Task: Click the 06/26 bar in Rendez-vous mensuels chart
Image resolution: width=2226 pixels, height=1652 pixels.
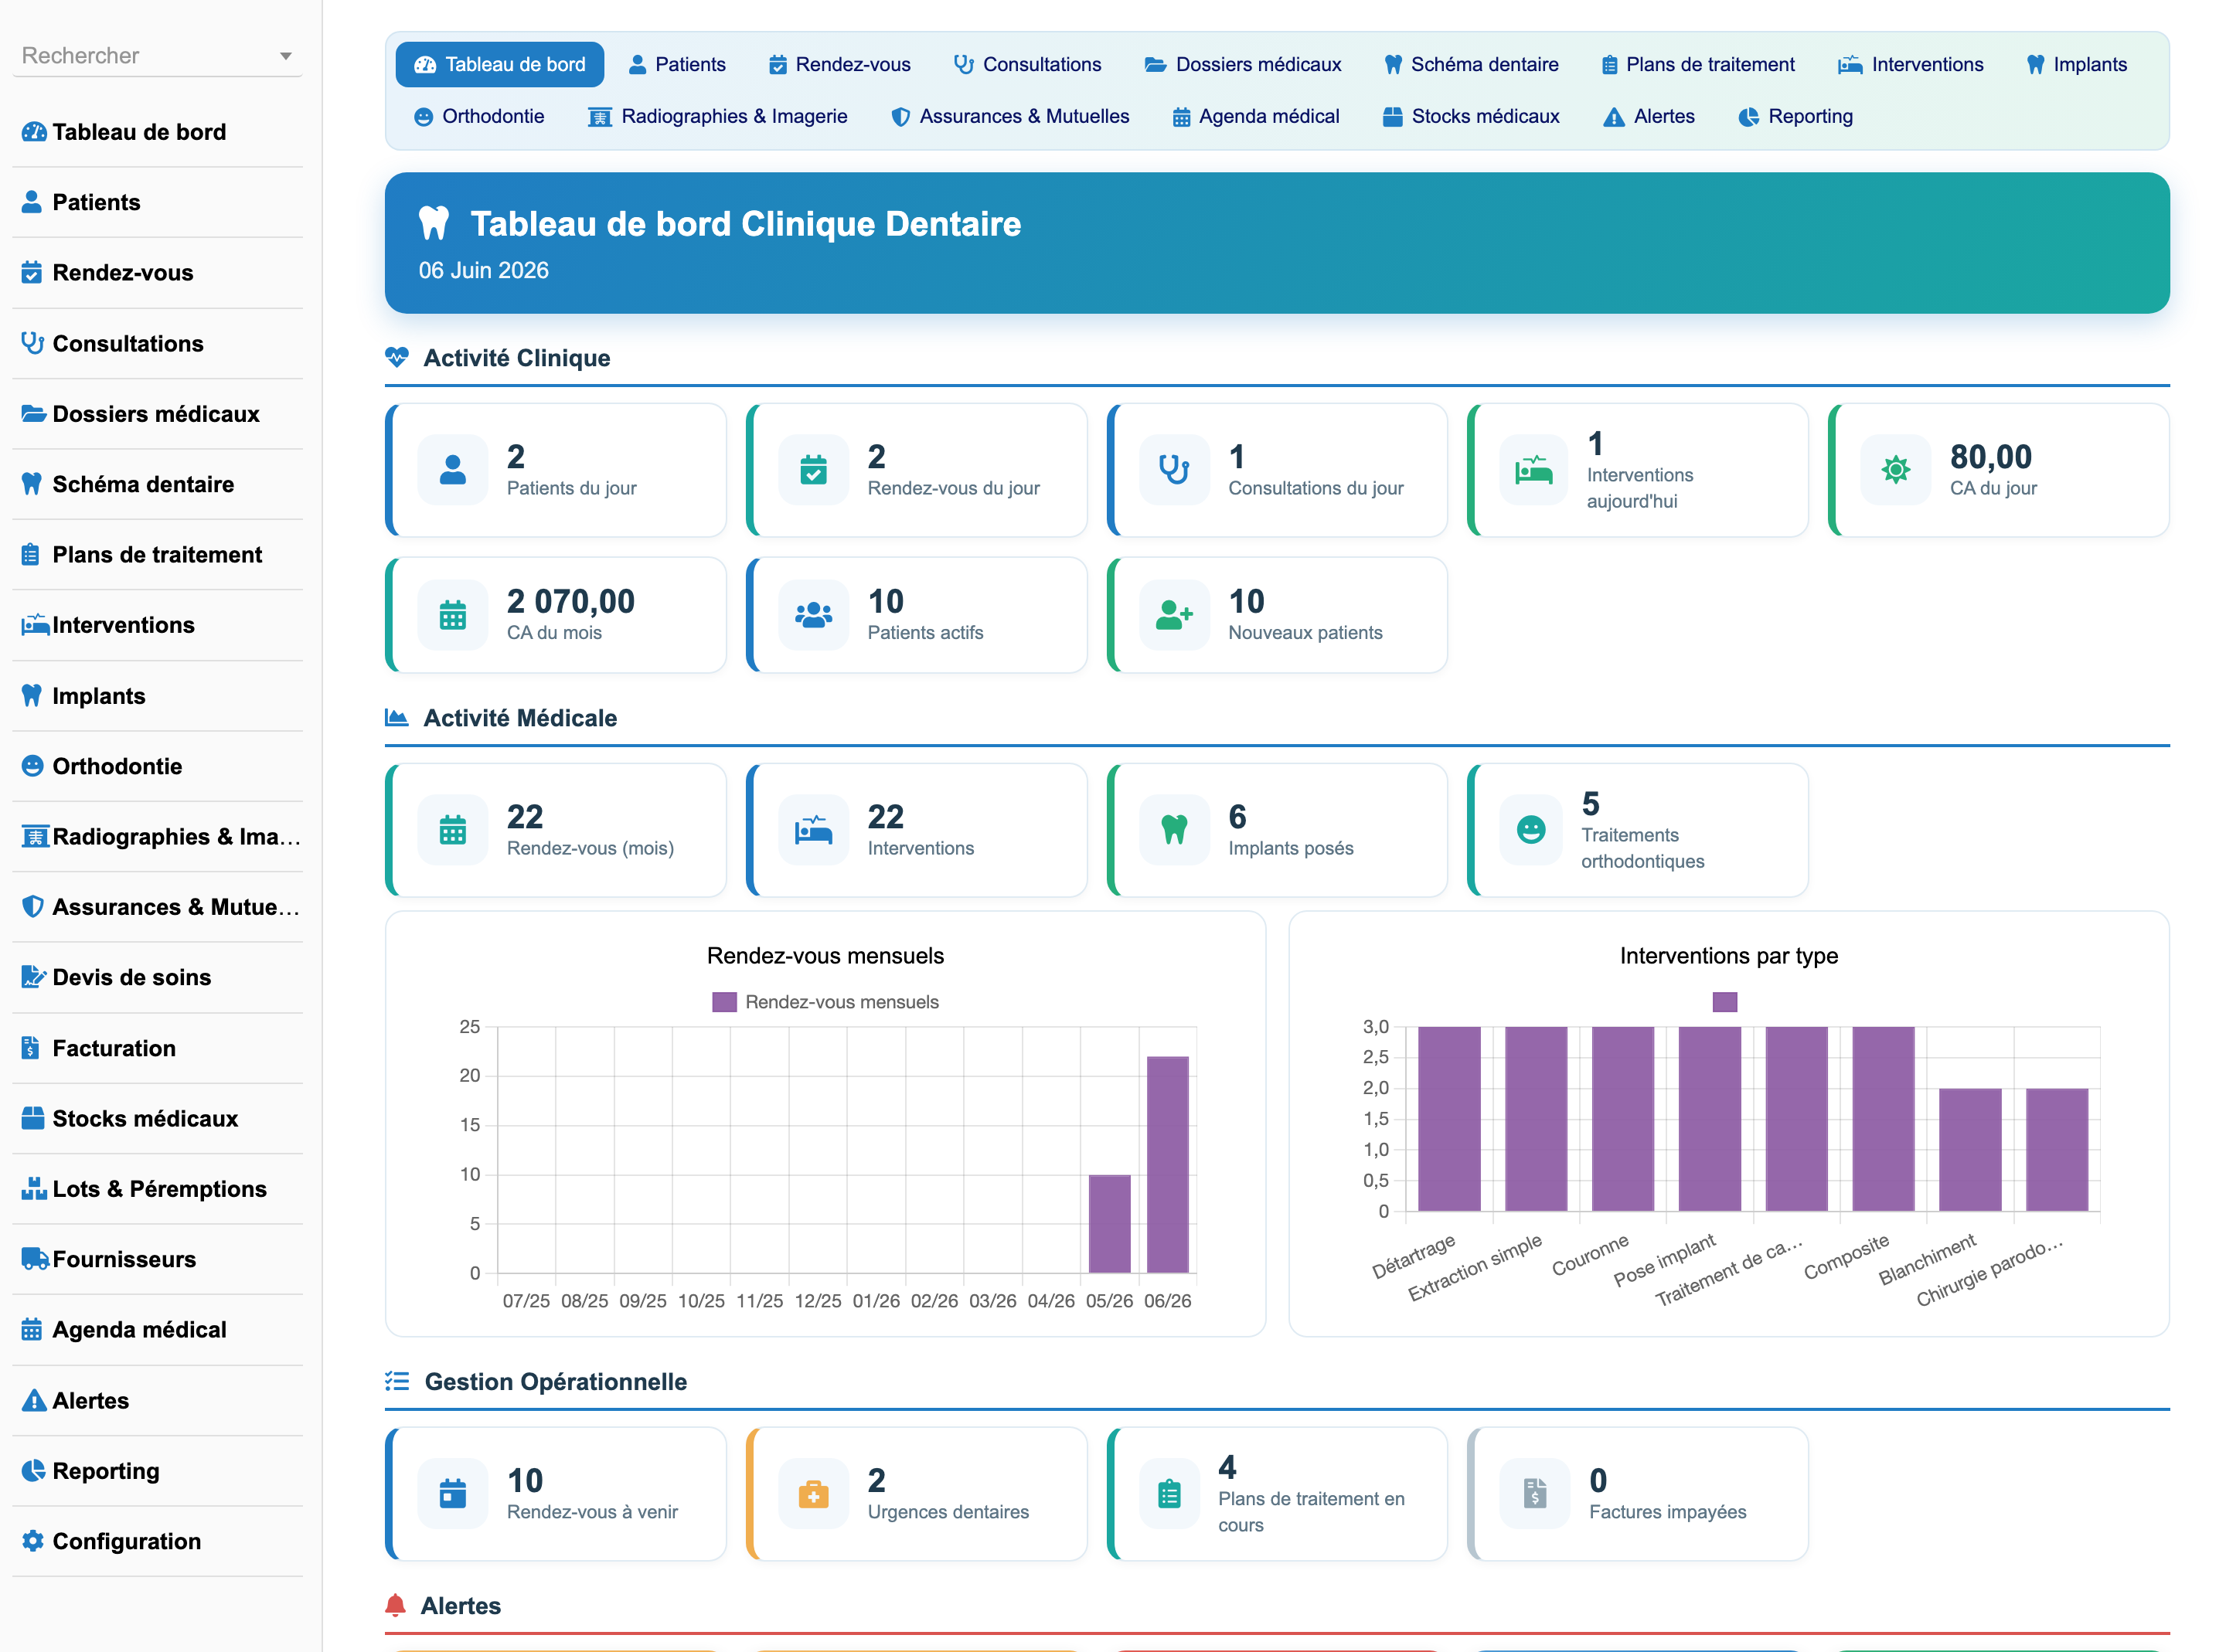Action: (1167, 1165)
